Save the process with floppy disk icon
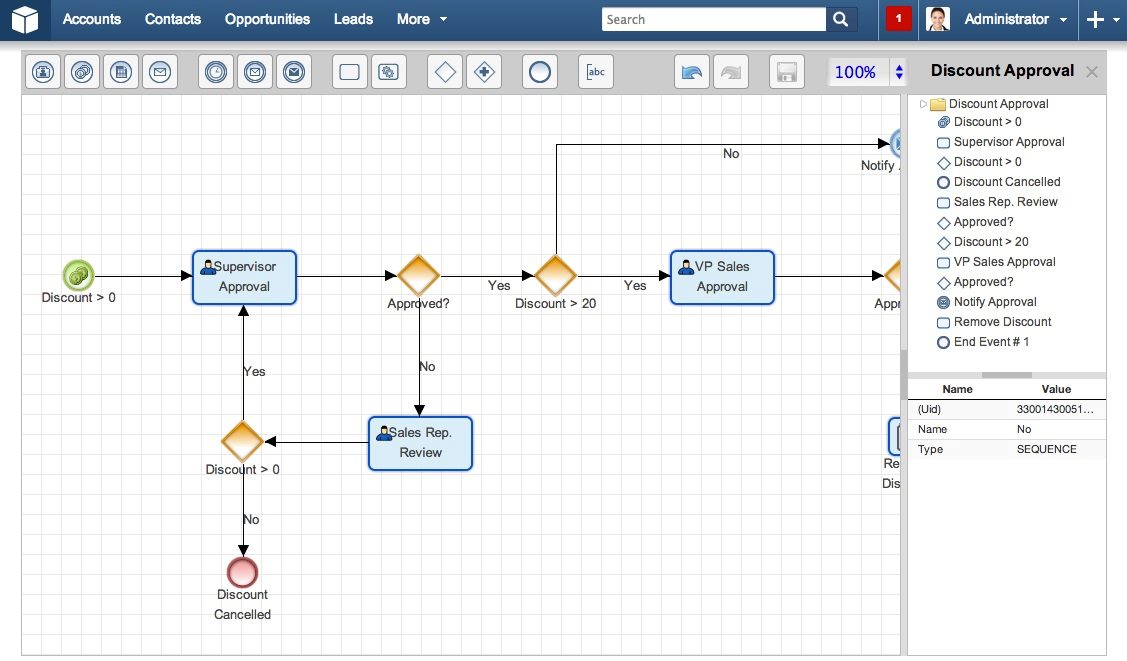Viewport: 1127px width, 661px height. click(786, 72)
